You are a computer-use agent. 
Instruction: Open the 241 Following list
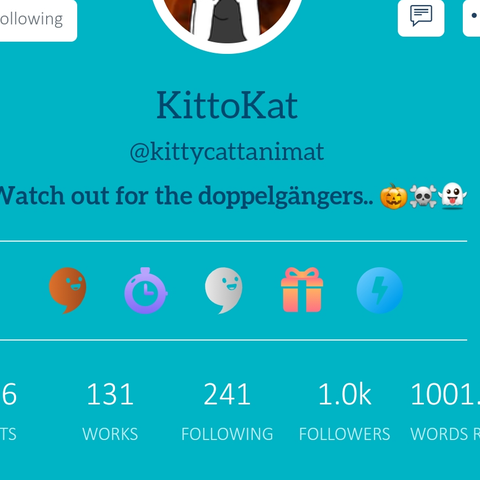coord(227,412)
